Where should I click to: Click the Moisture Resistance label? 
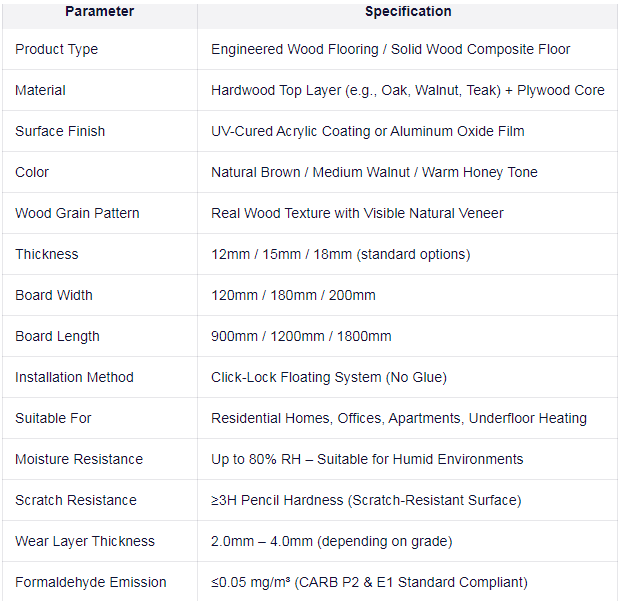tap(79, 459)
